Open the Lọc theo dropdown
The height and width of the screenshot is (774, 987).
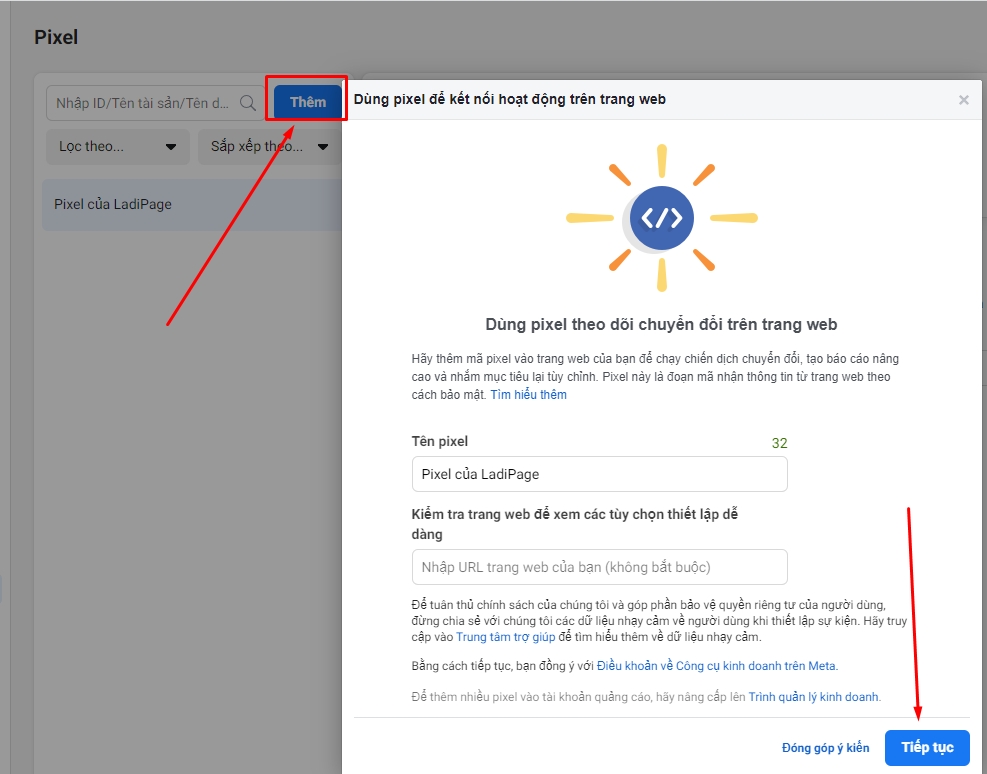pyautogui.click(x=117, y=146)
